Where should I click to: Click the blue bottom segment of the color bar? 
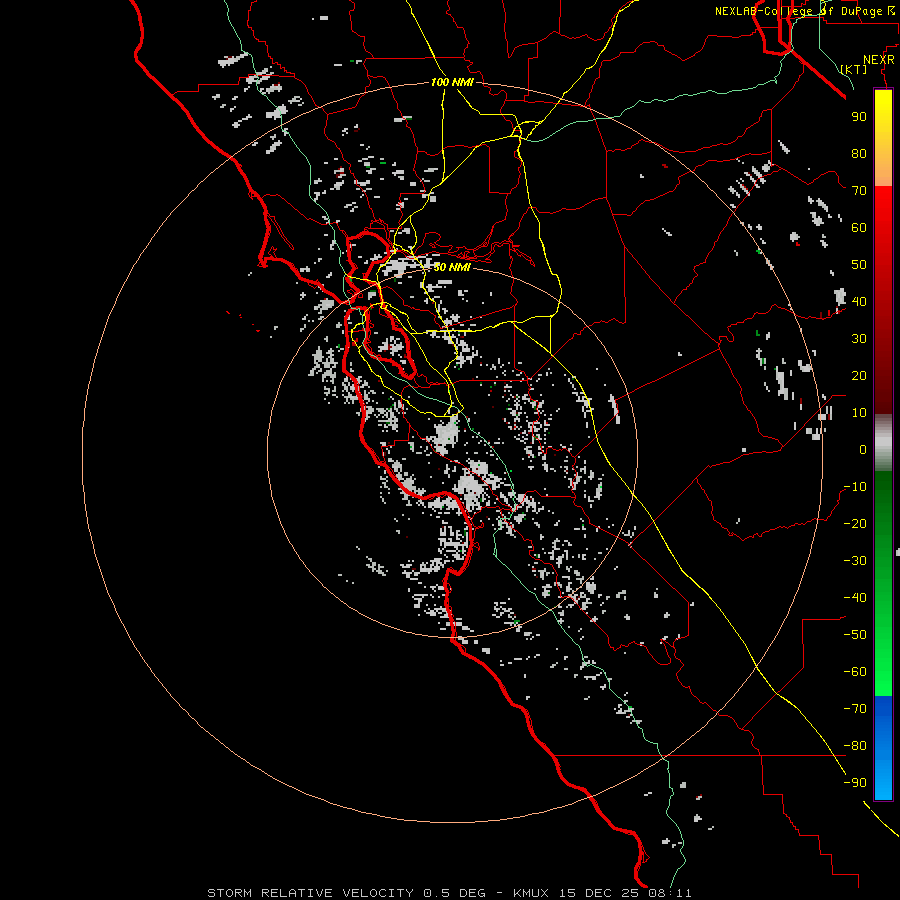883,748
